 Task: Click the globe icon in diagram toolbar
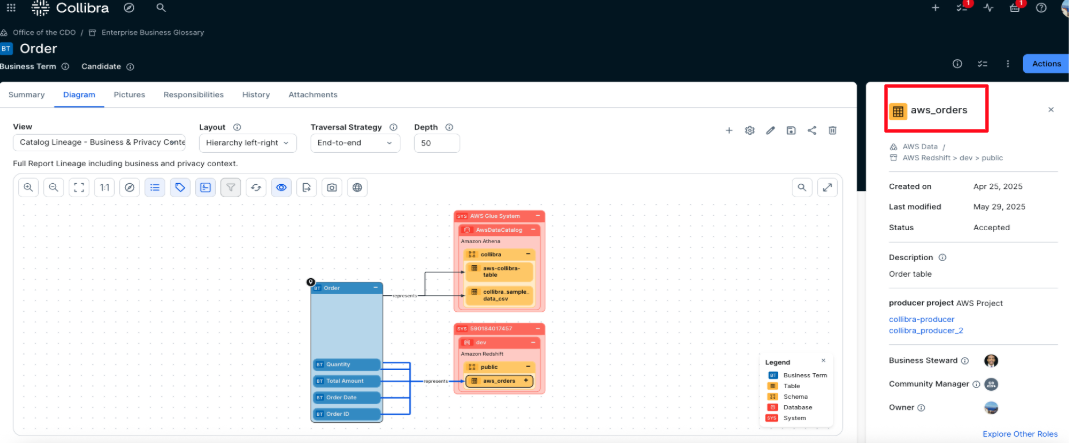tap(357, 186)
